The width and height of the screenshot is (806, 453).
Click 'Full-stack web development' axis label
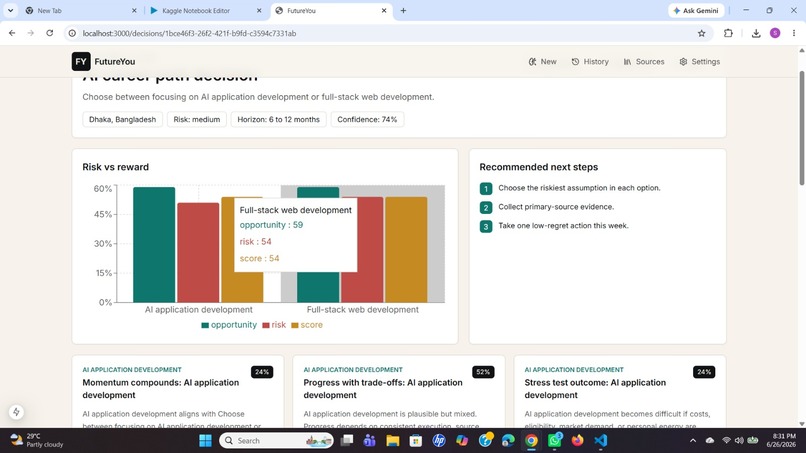coord(362,310)
